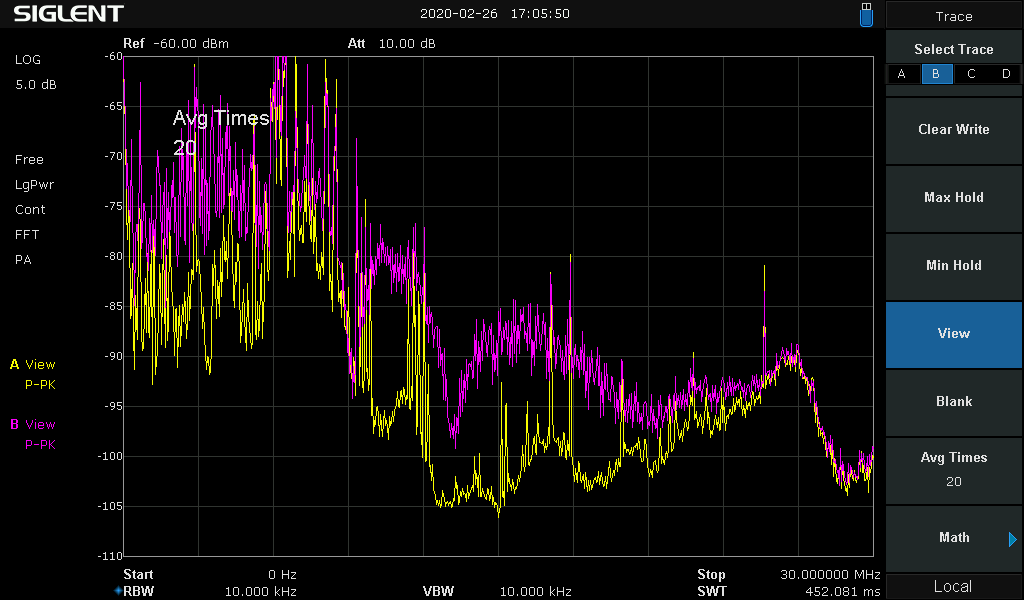Click the yellow trace A View indicator
Screen dimensions: 1024x600
[x=33, y=365]
